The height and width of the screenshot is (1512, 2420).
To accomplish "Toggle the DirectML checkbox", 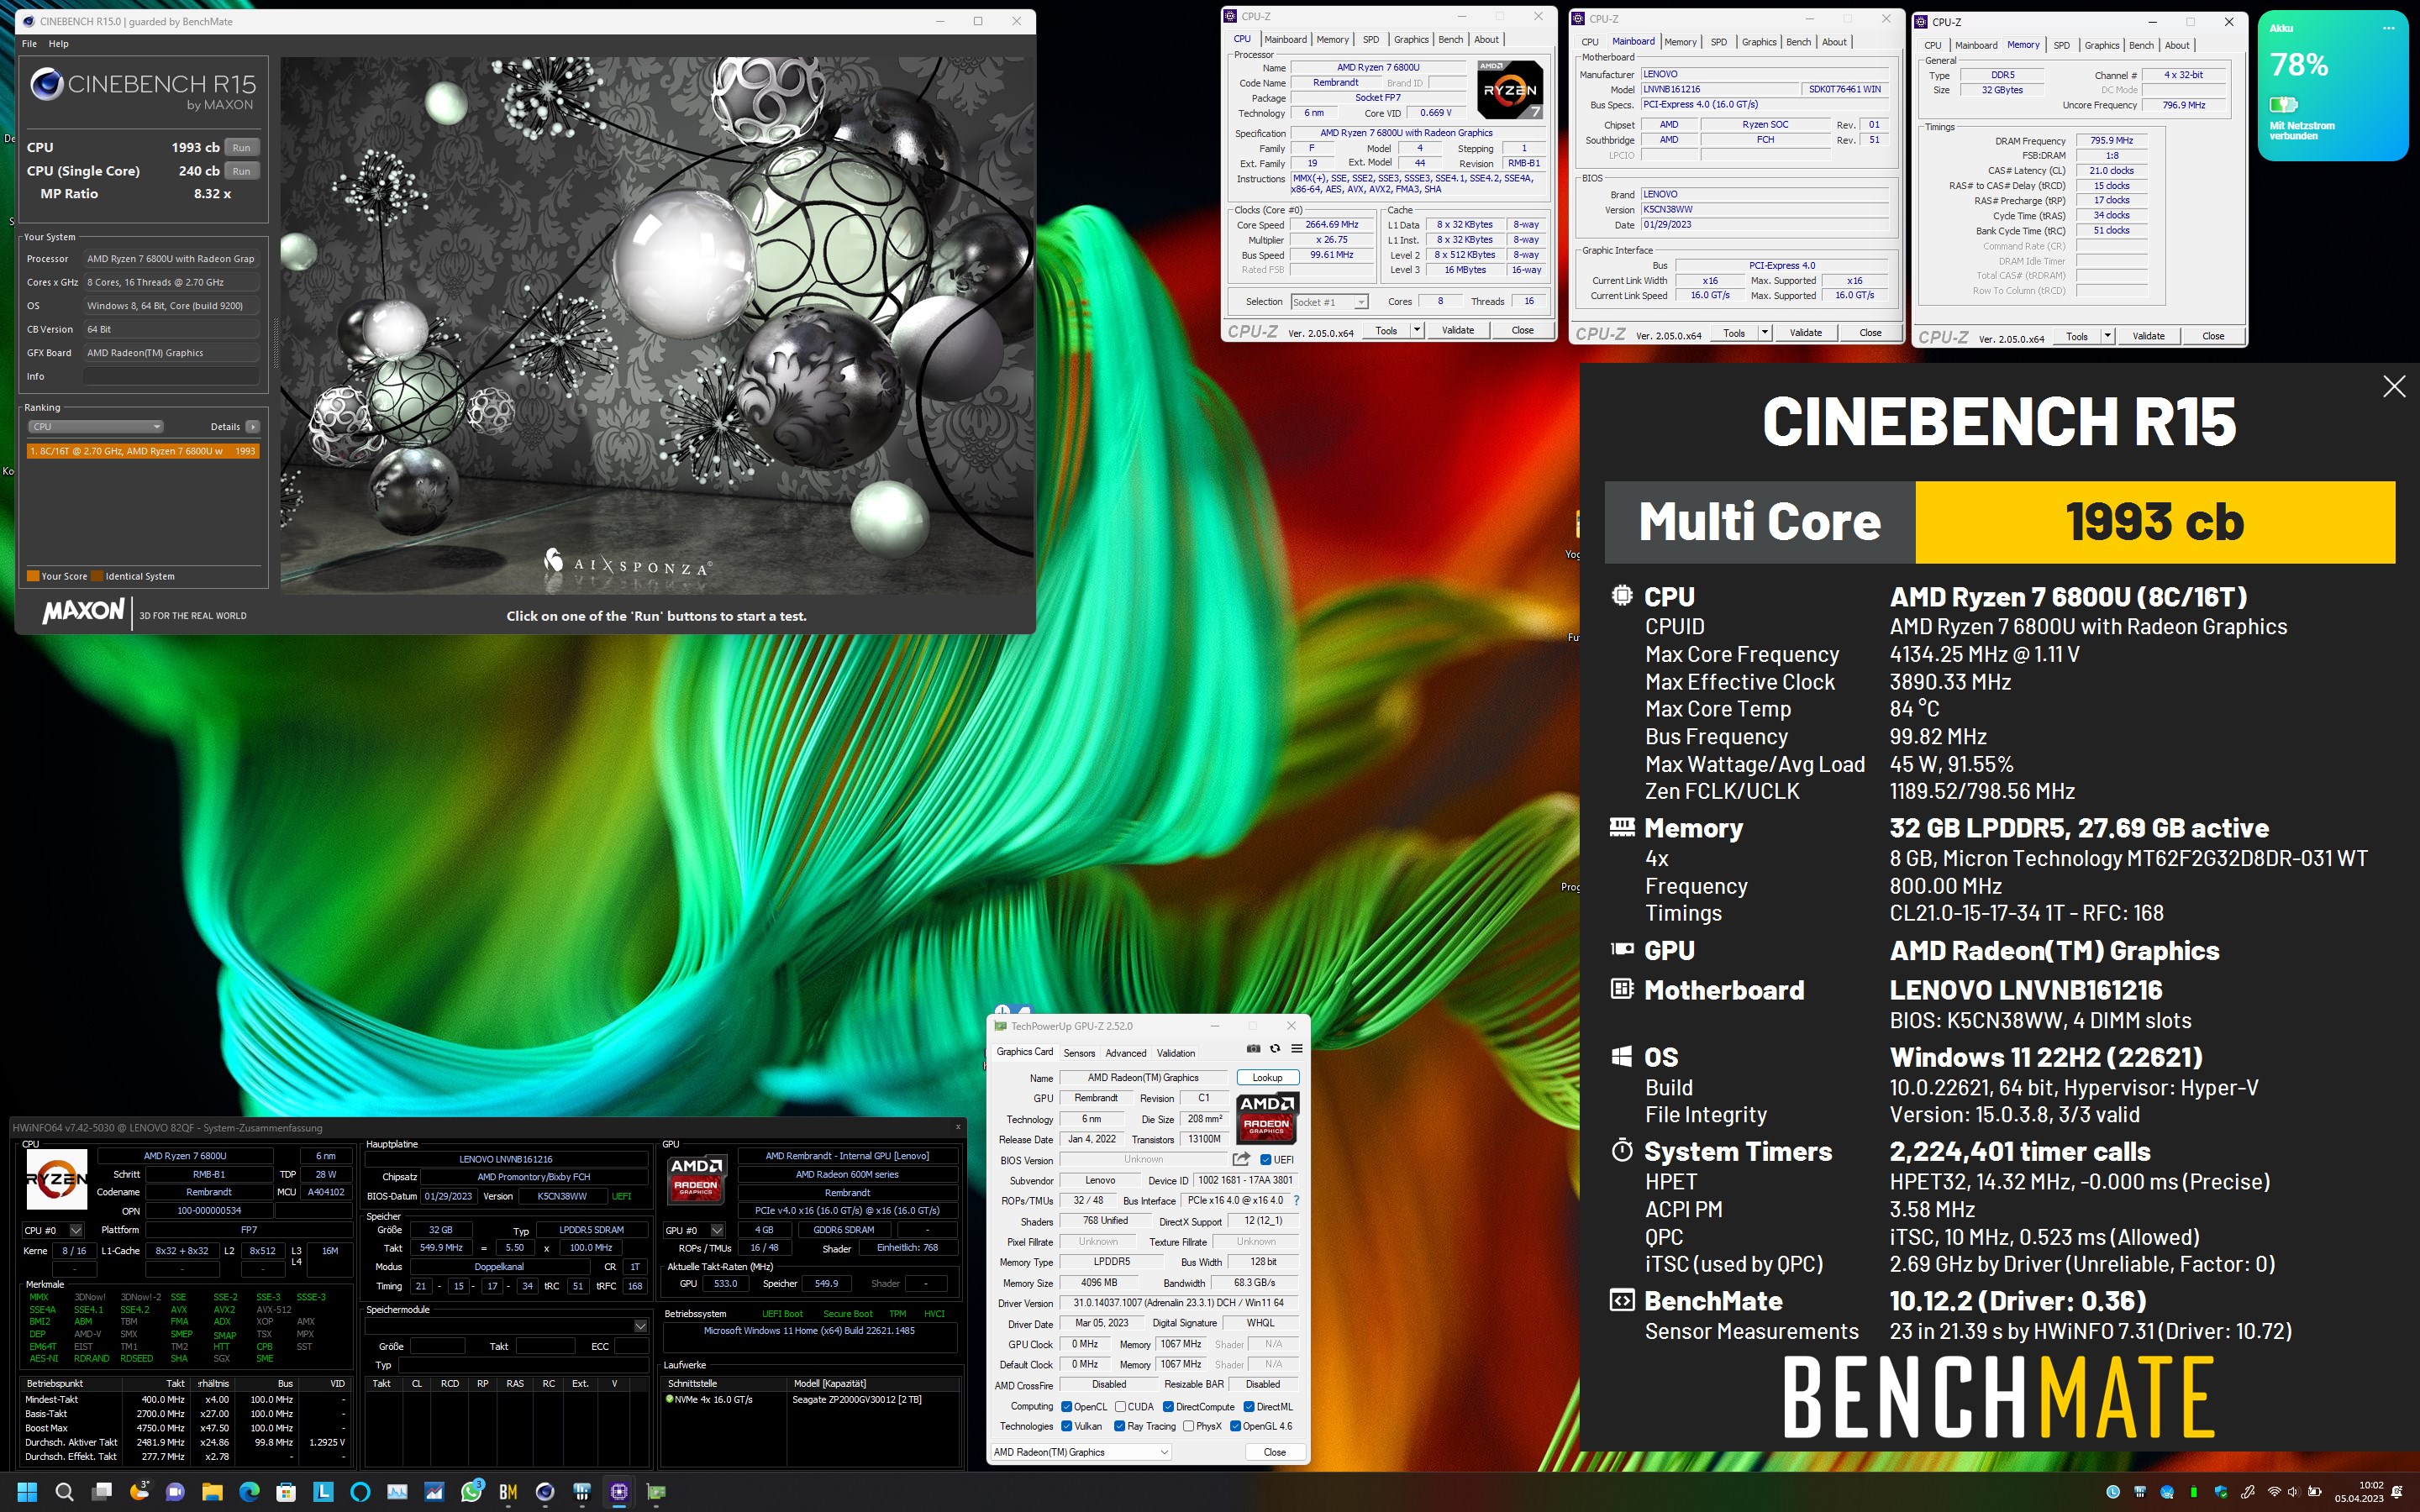I will coord(1248,1407).
